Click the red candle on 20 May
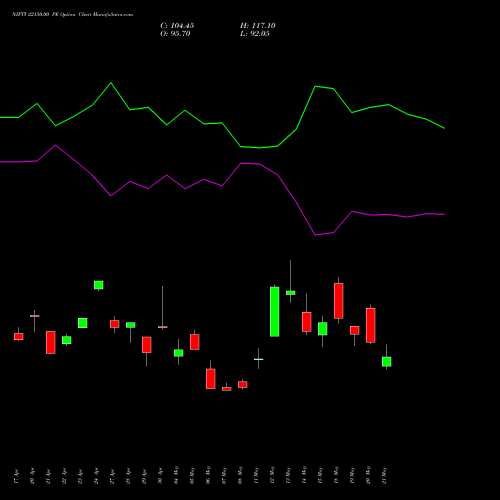 tap(371, 325)
